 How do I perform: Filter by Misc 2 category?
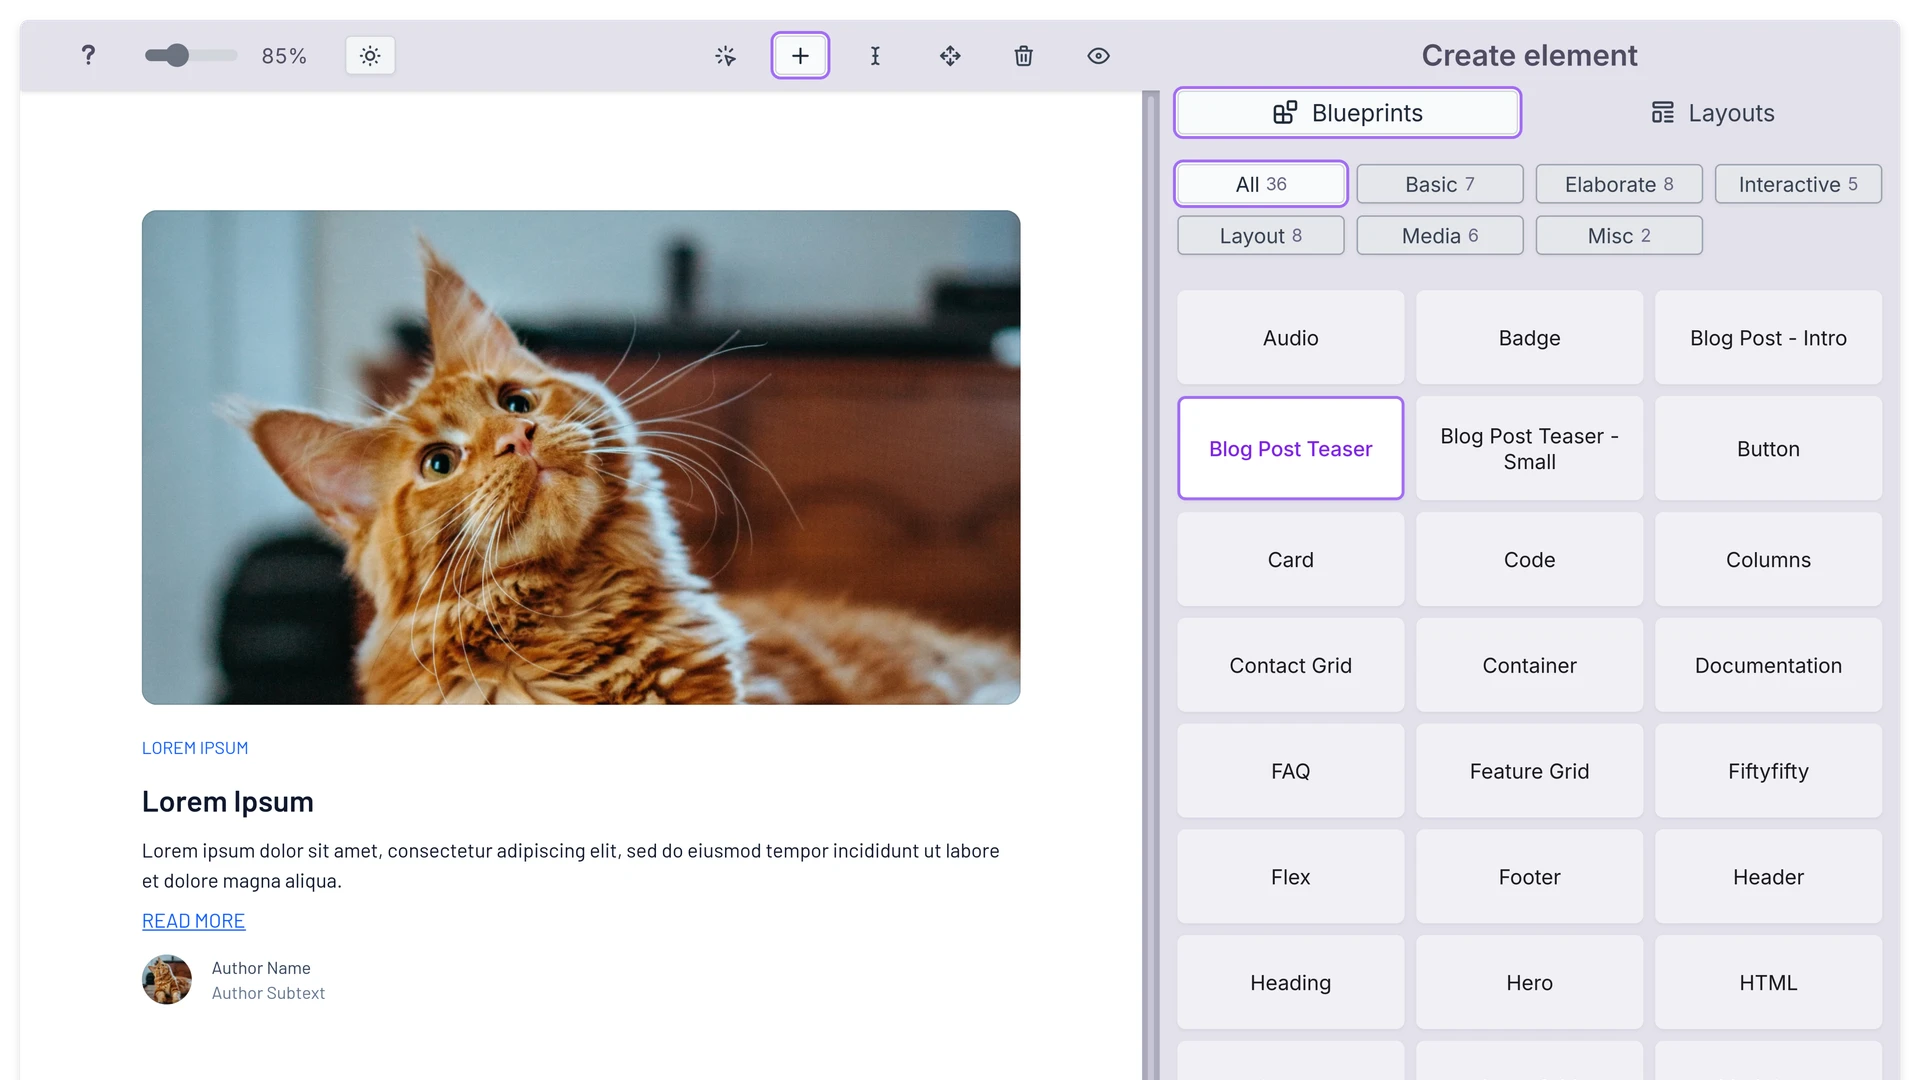tap(1619, 236)
